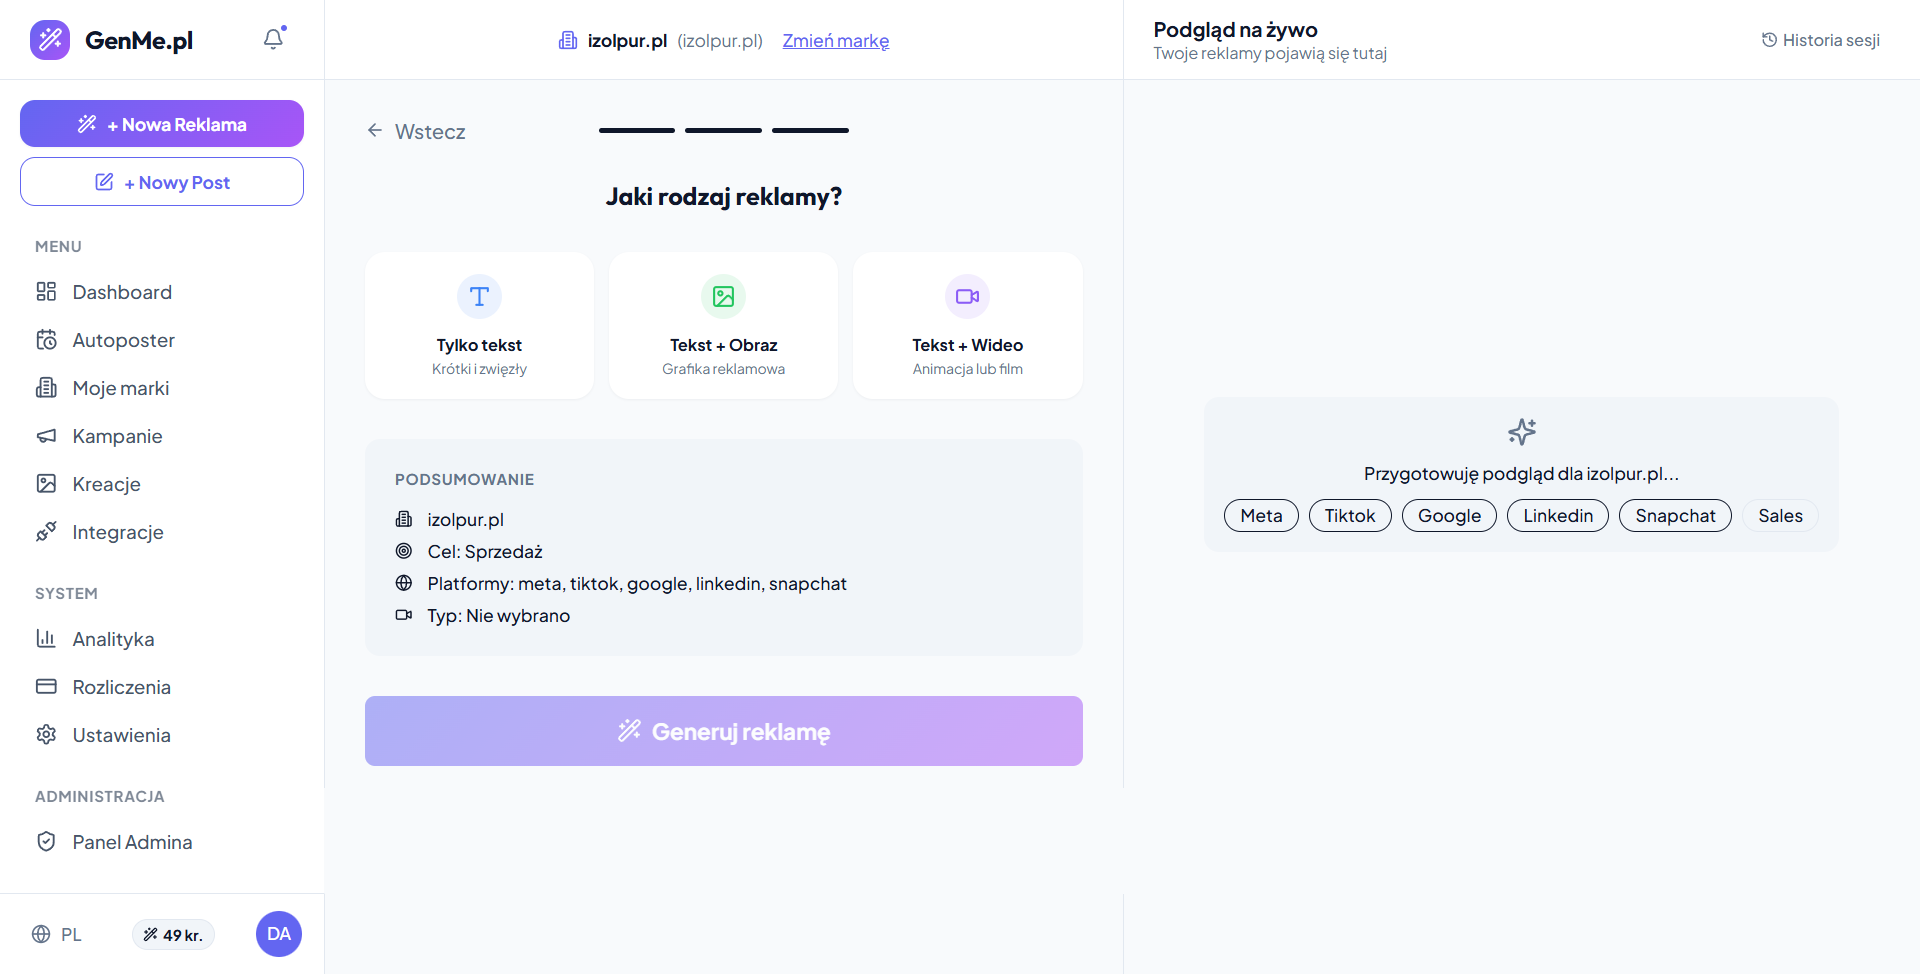Viewport: 1920px width, 974px height.
Task: Open Analityka chart icon in sidebar
Action: click(x=46, y=639)
